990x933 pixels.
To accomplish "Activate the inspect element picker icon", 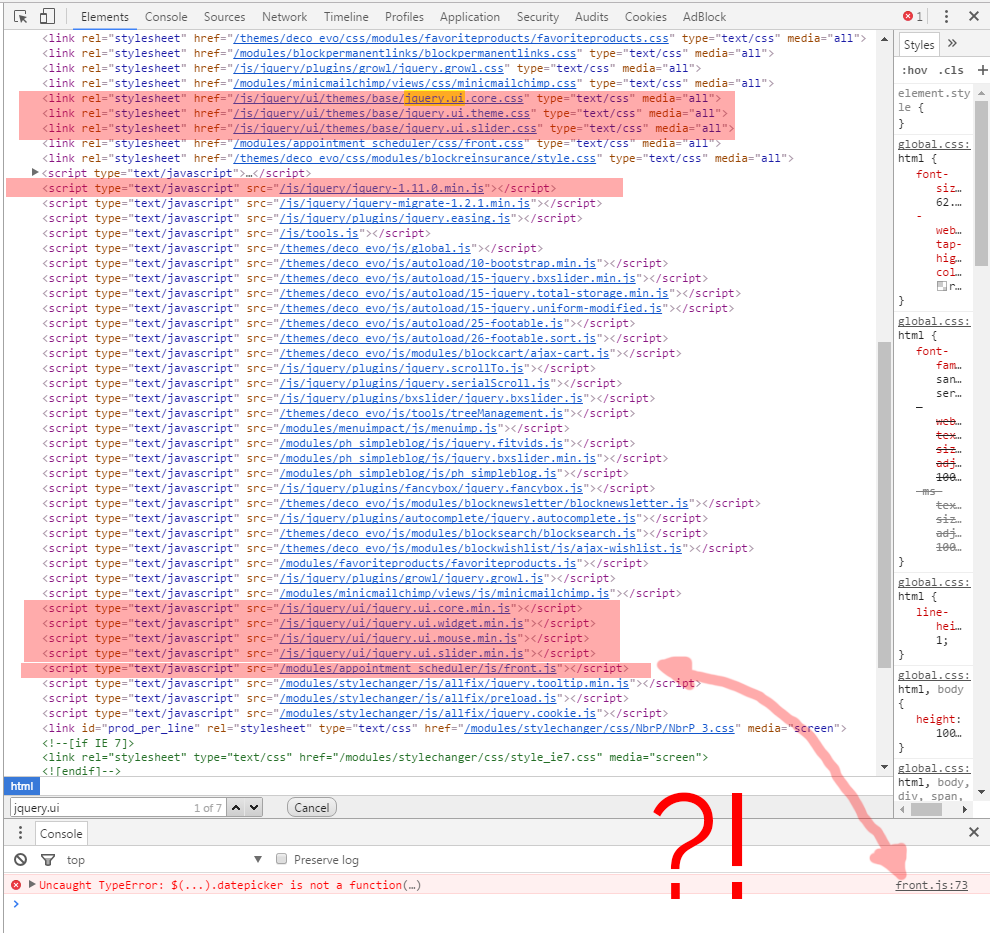I will click(20, 16).
